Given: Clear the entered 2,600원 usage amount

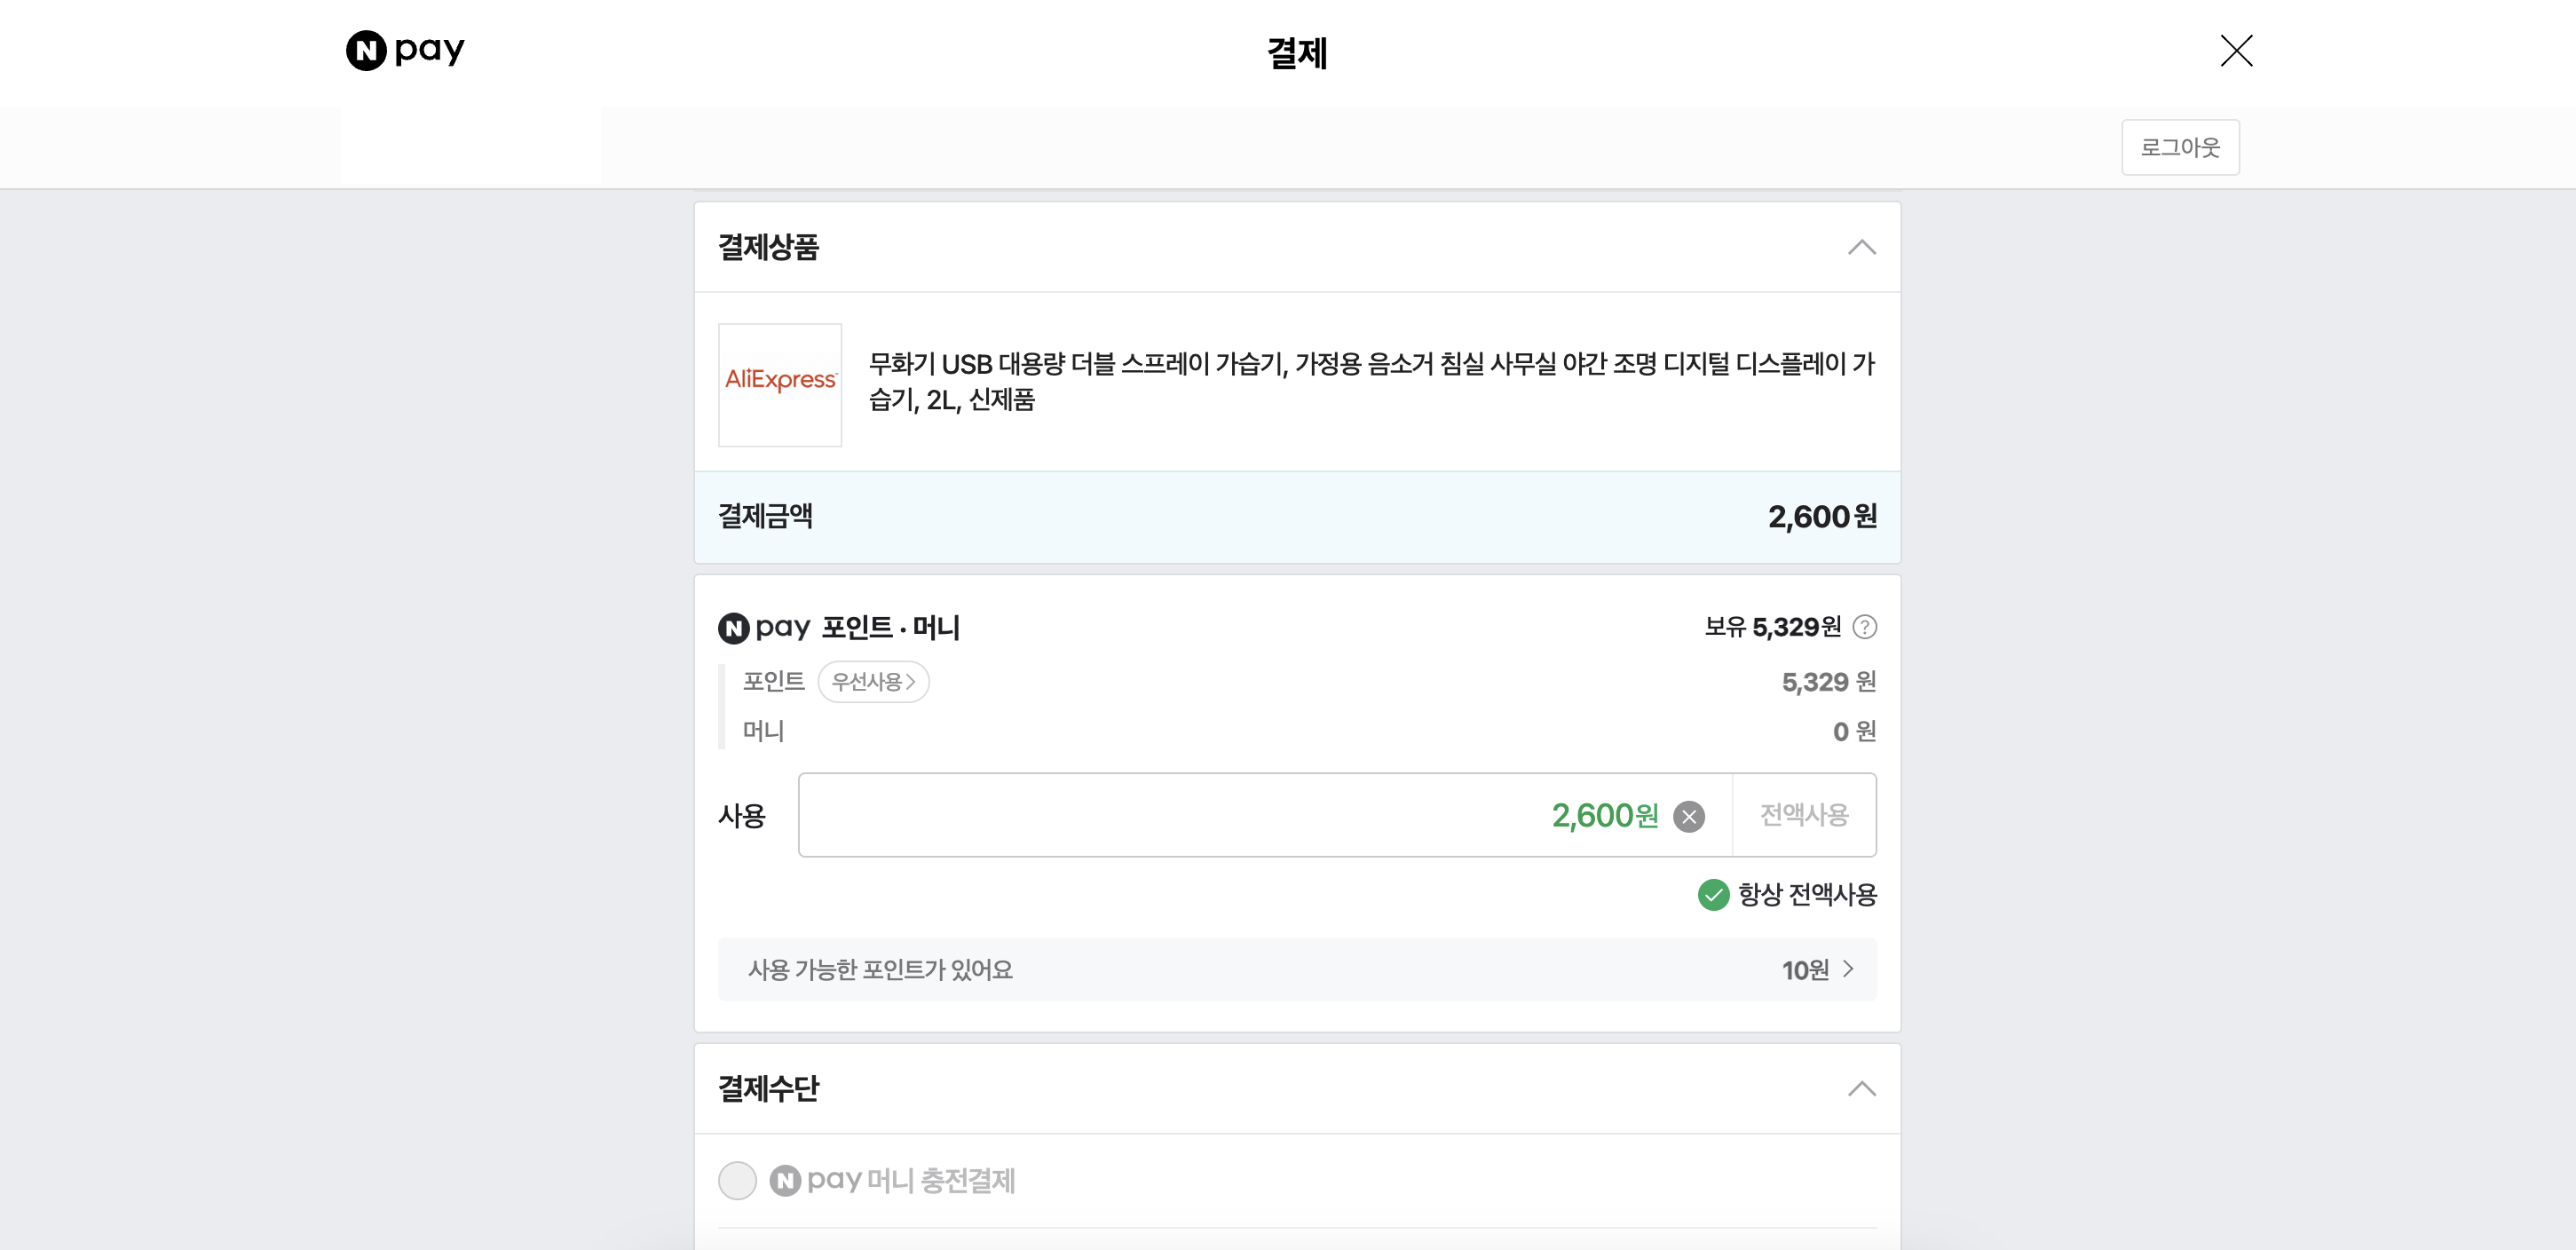Looking at the screenshot, I should point(1690,816).
